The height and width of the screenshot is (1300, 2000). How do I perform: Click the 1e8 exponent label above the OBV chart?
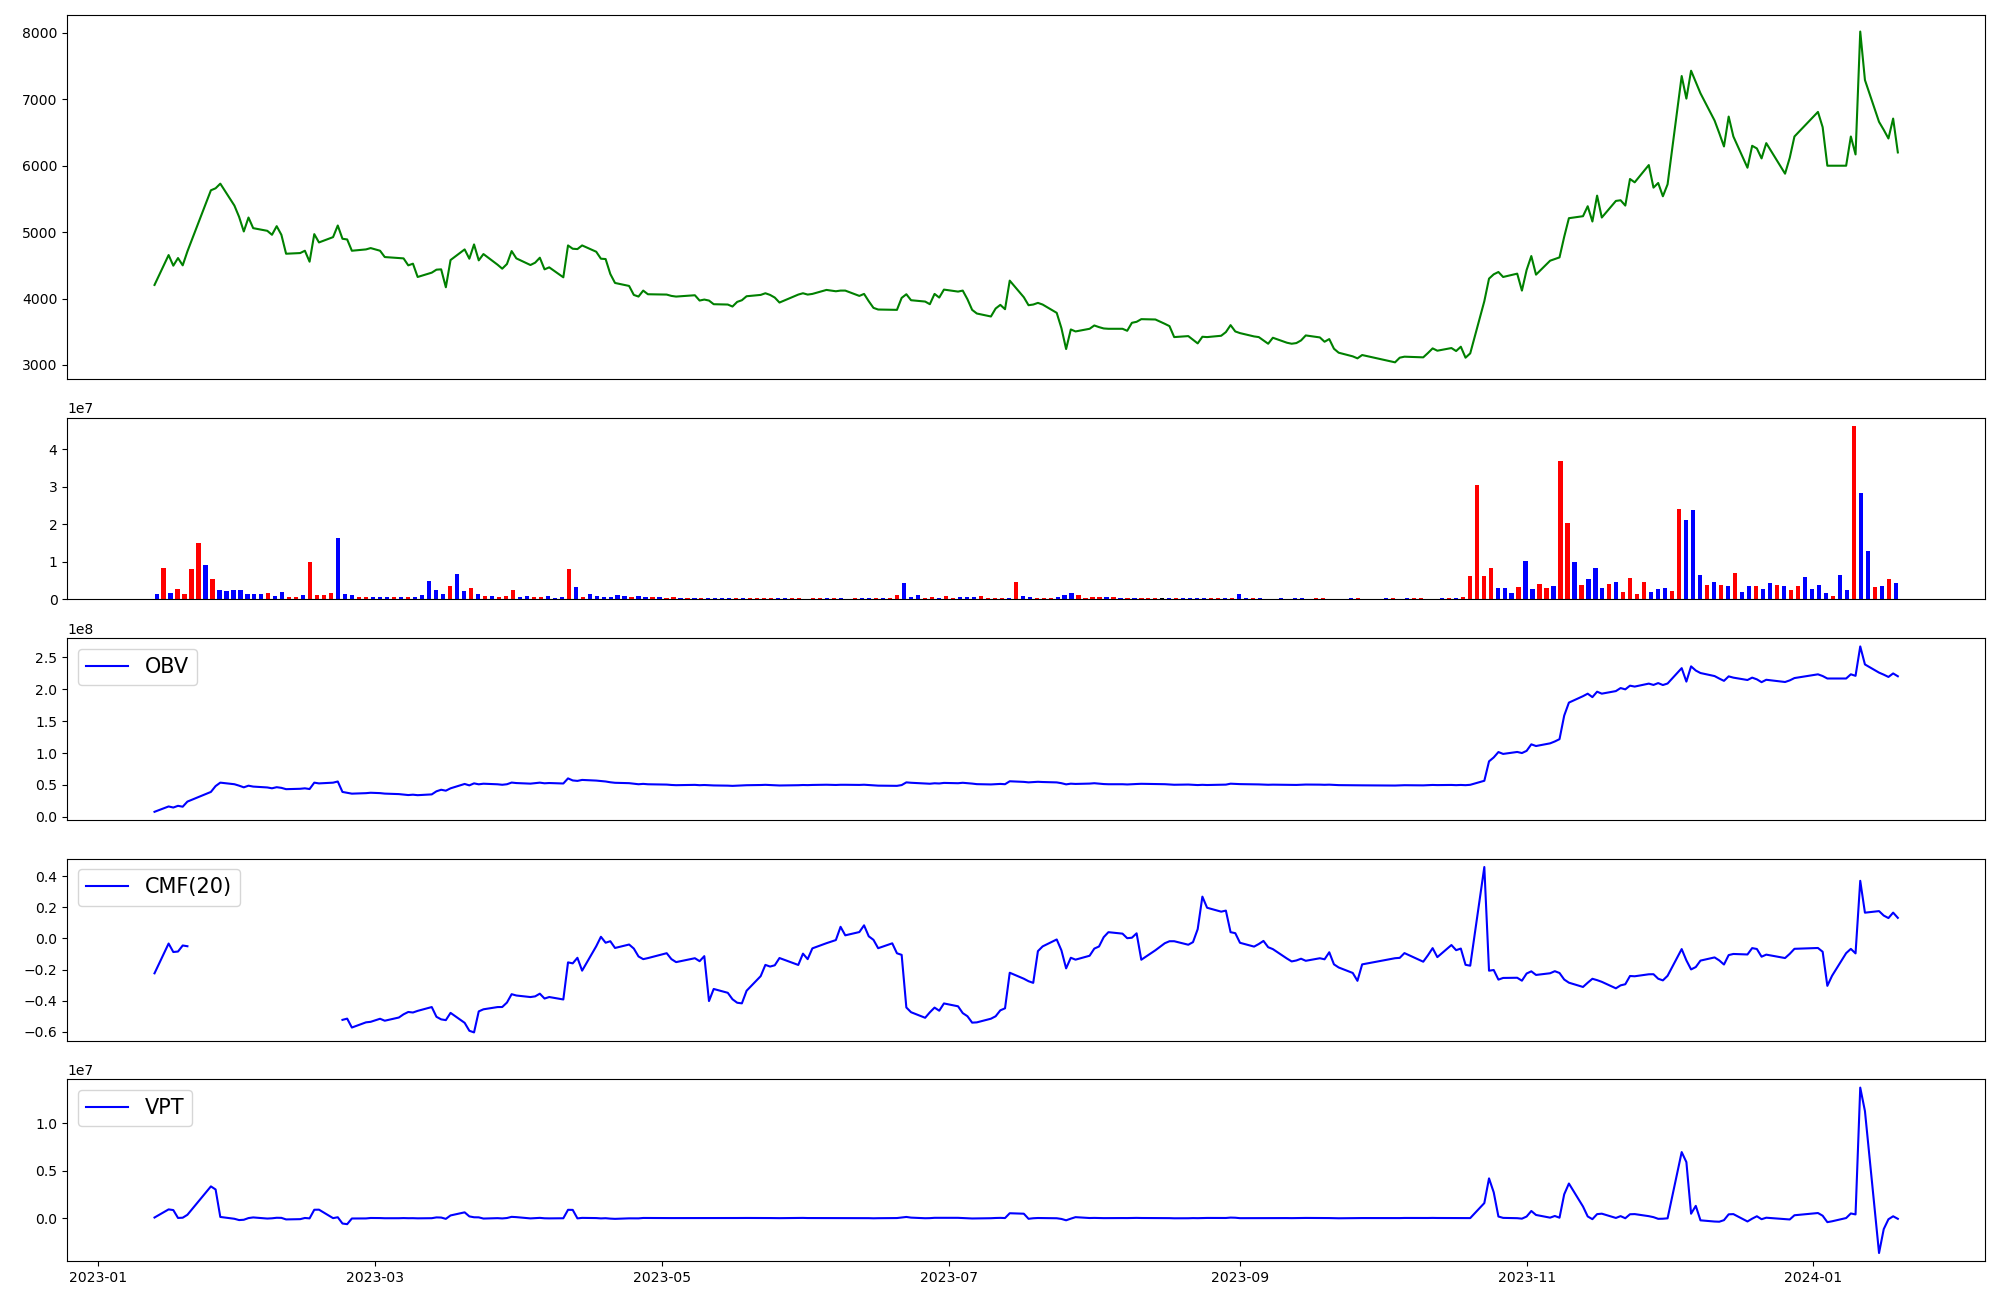click(81, 629)
